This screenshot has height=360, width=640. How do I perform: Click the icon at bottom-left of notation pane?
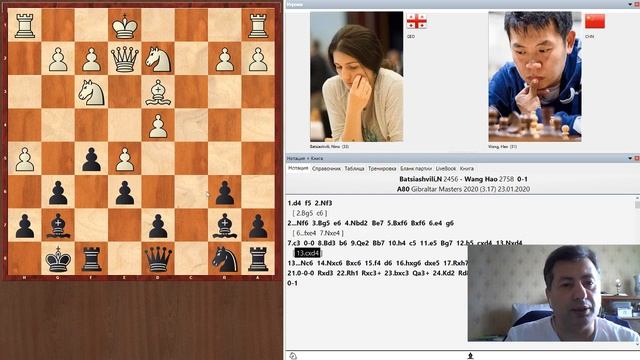point(293,356)
